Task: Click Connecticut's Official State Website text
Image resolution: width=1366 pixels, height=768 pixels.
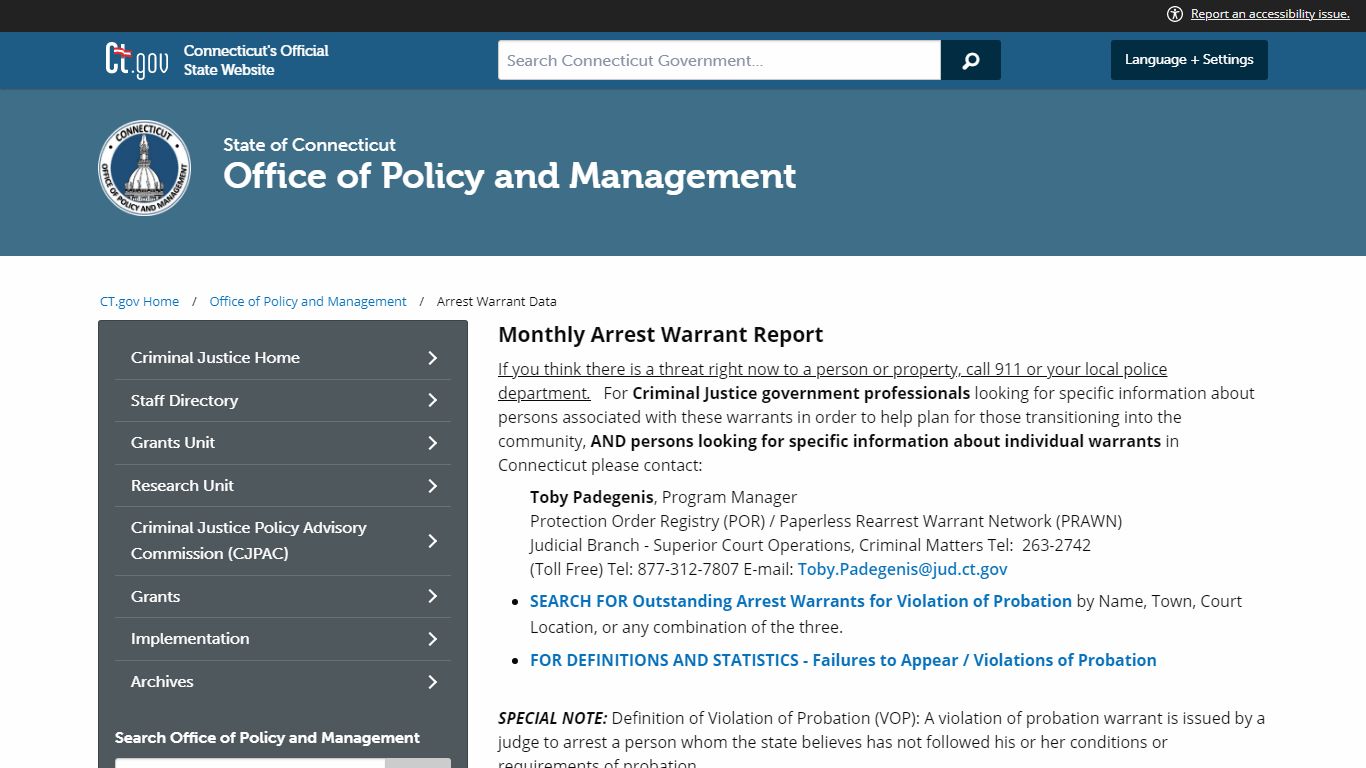Action: [256, 60]
